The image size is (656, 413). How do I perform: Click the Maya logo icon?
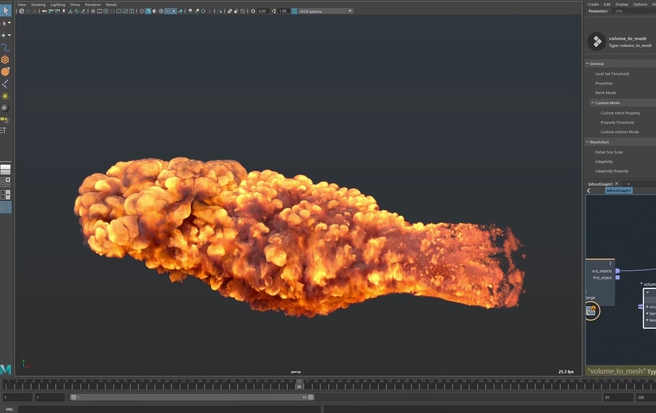click(x=5, y=369)
